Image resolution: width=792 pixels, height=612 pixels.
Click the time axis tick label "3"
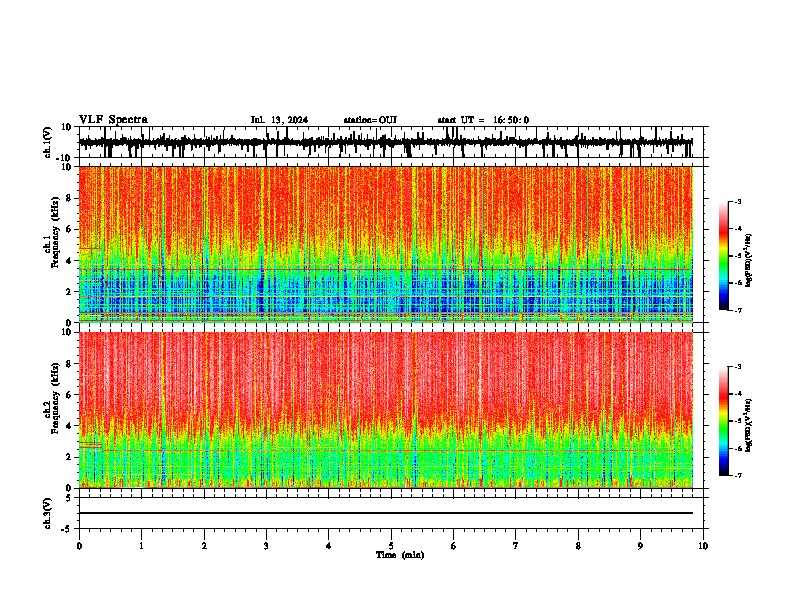pos(266,546)
